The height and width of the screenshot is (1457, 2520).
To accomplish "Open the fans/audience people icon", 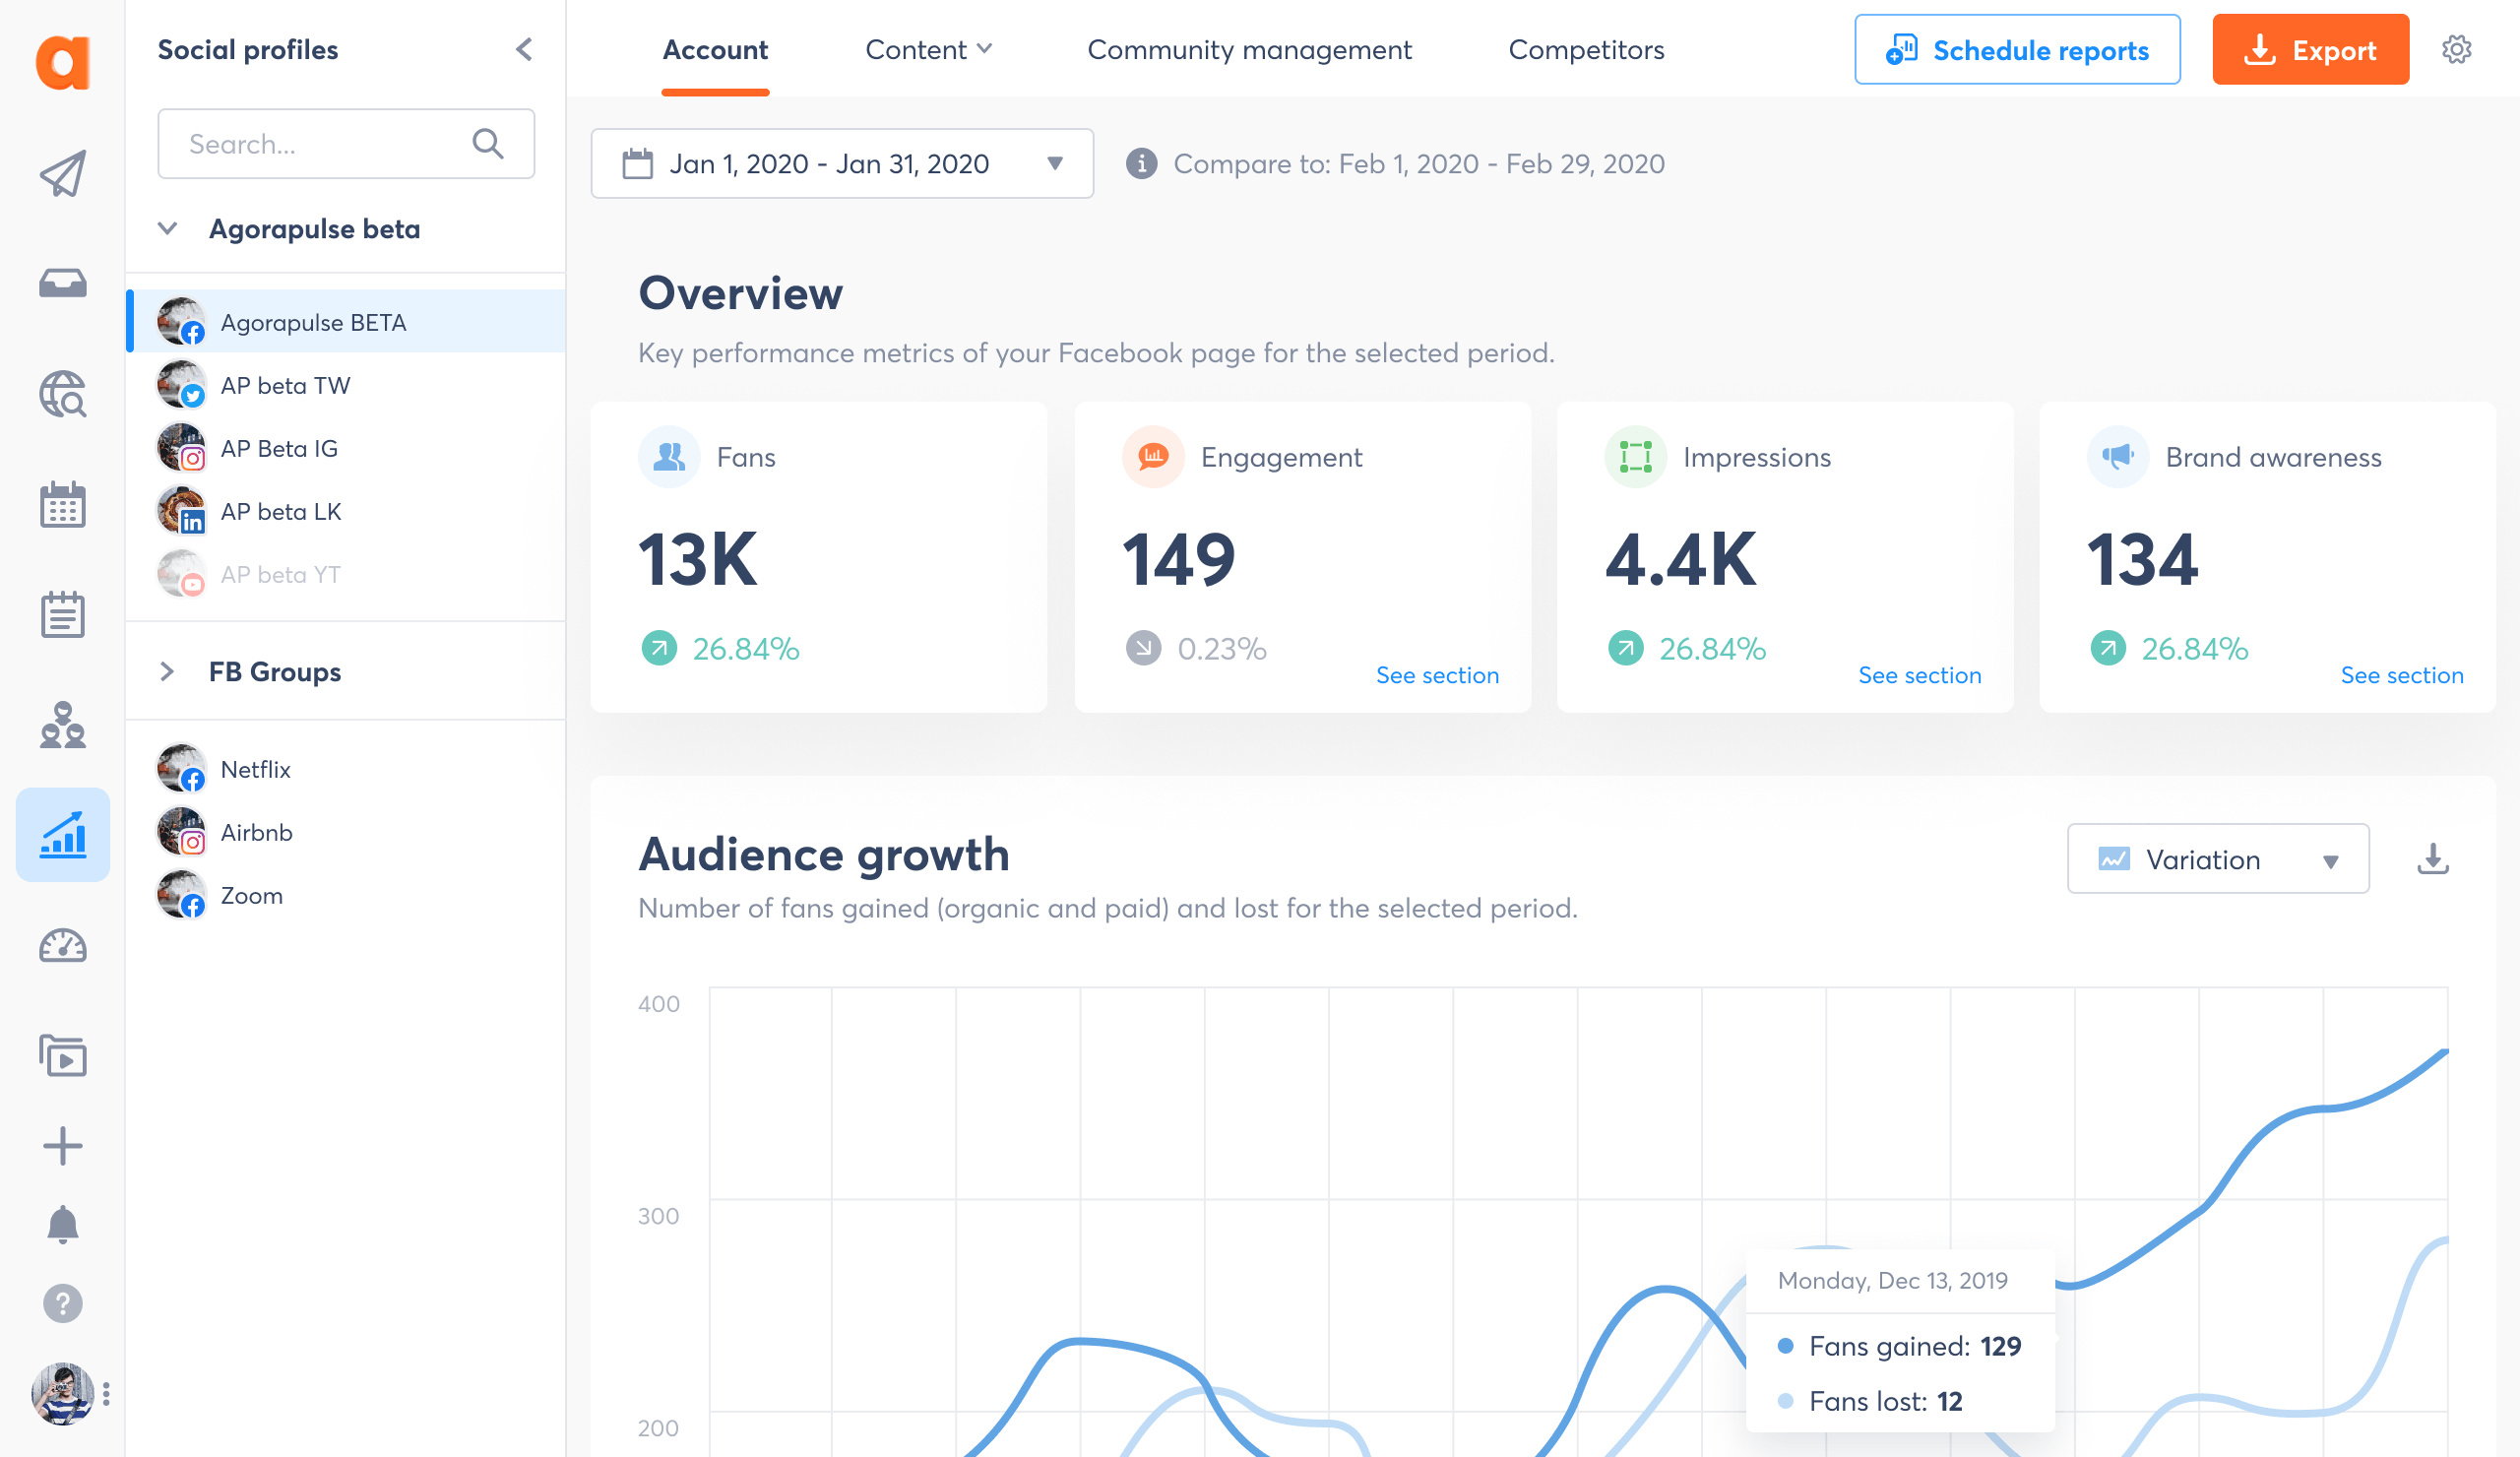I will point(62,727).
